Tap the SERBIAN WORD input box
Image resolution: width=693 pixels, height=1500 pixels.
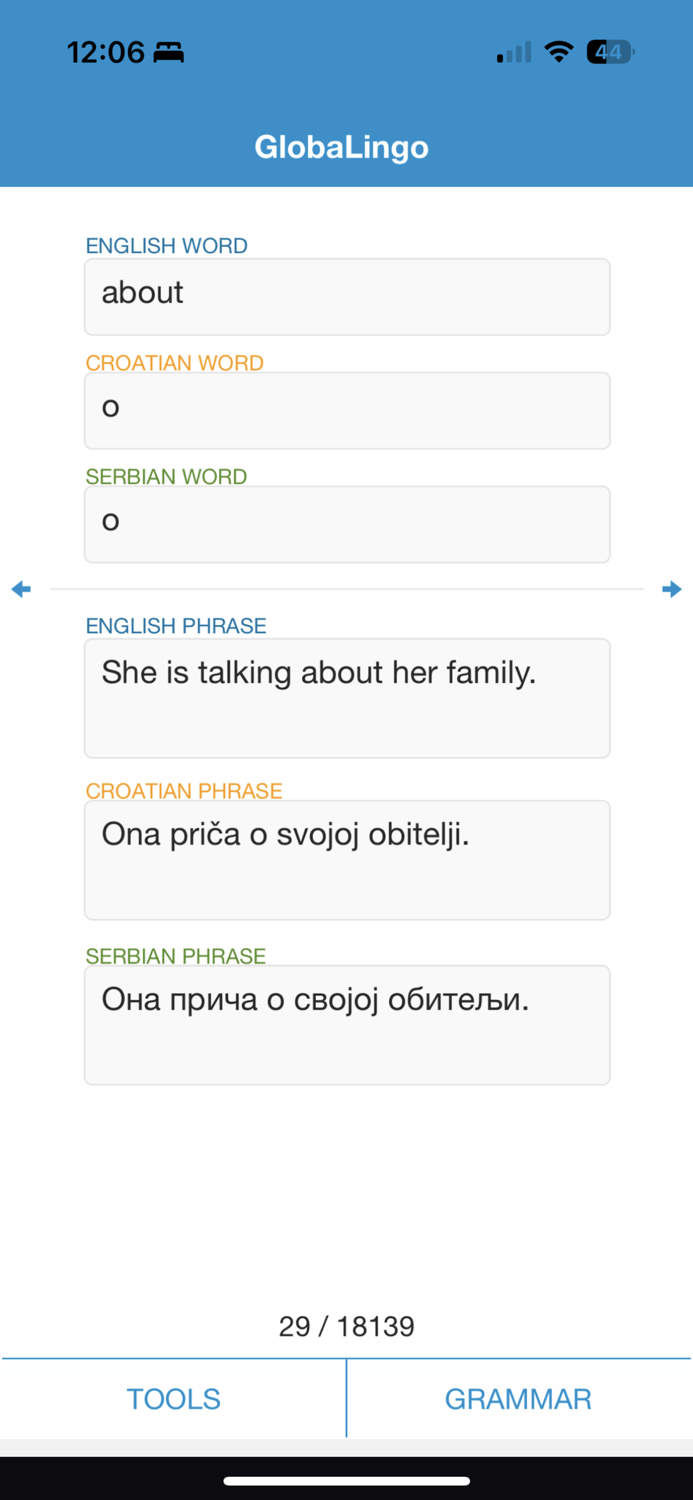[x=346, y=524]
